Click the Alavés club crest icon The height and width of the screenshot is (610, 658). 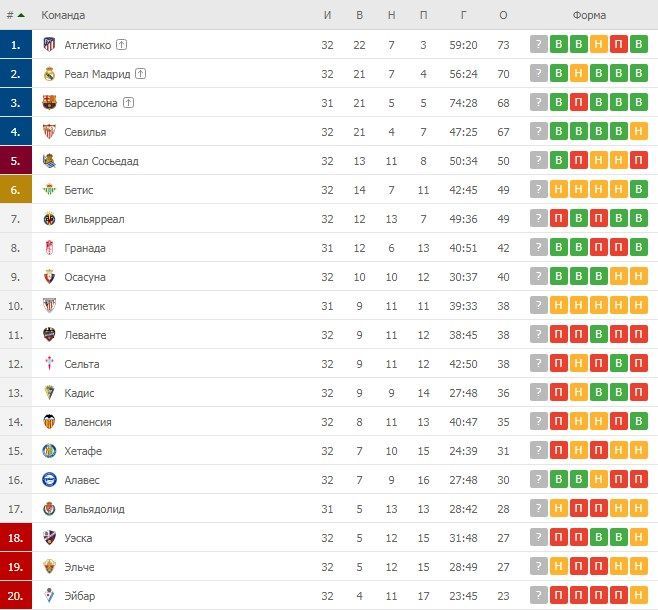pyautogui.click(x=48, y=480)
